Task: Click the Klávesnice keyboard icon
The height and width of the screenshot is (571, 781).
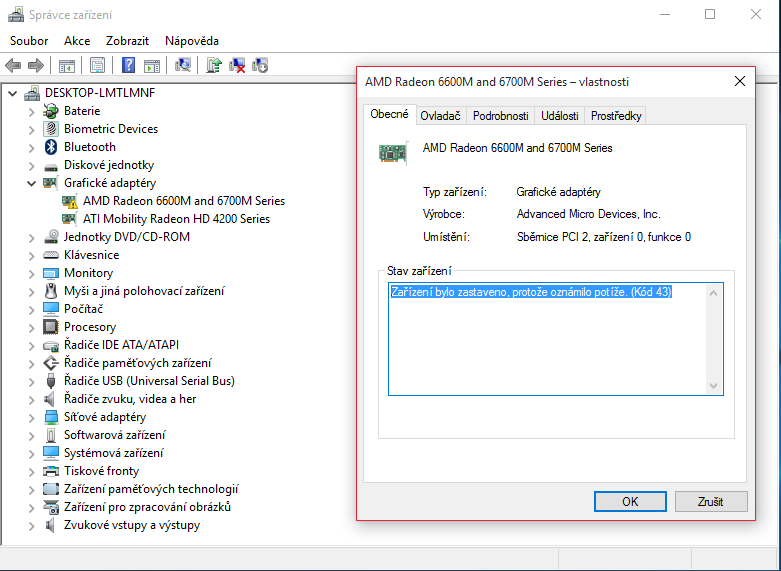Action: tap(51, 255)
